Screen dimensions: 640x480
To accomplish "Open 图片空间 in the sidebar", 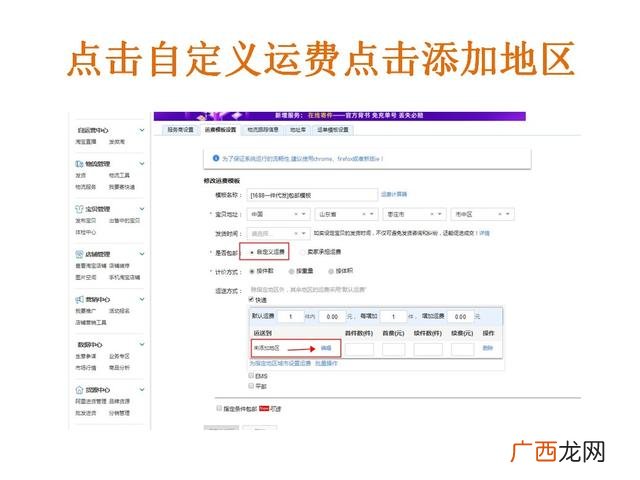I will click(x=85, y=278).
